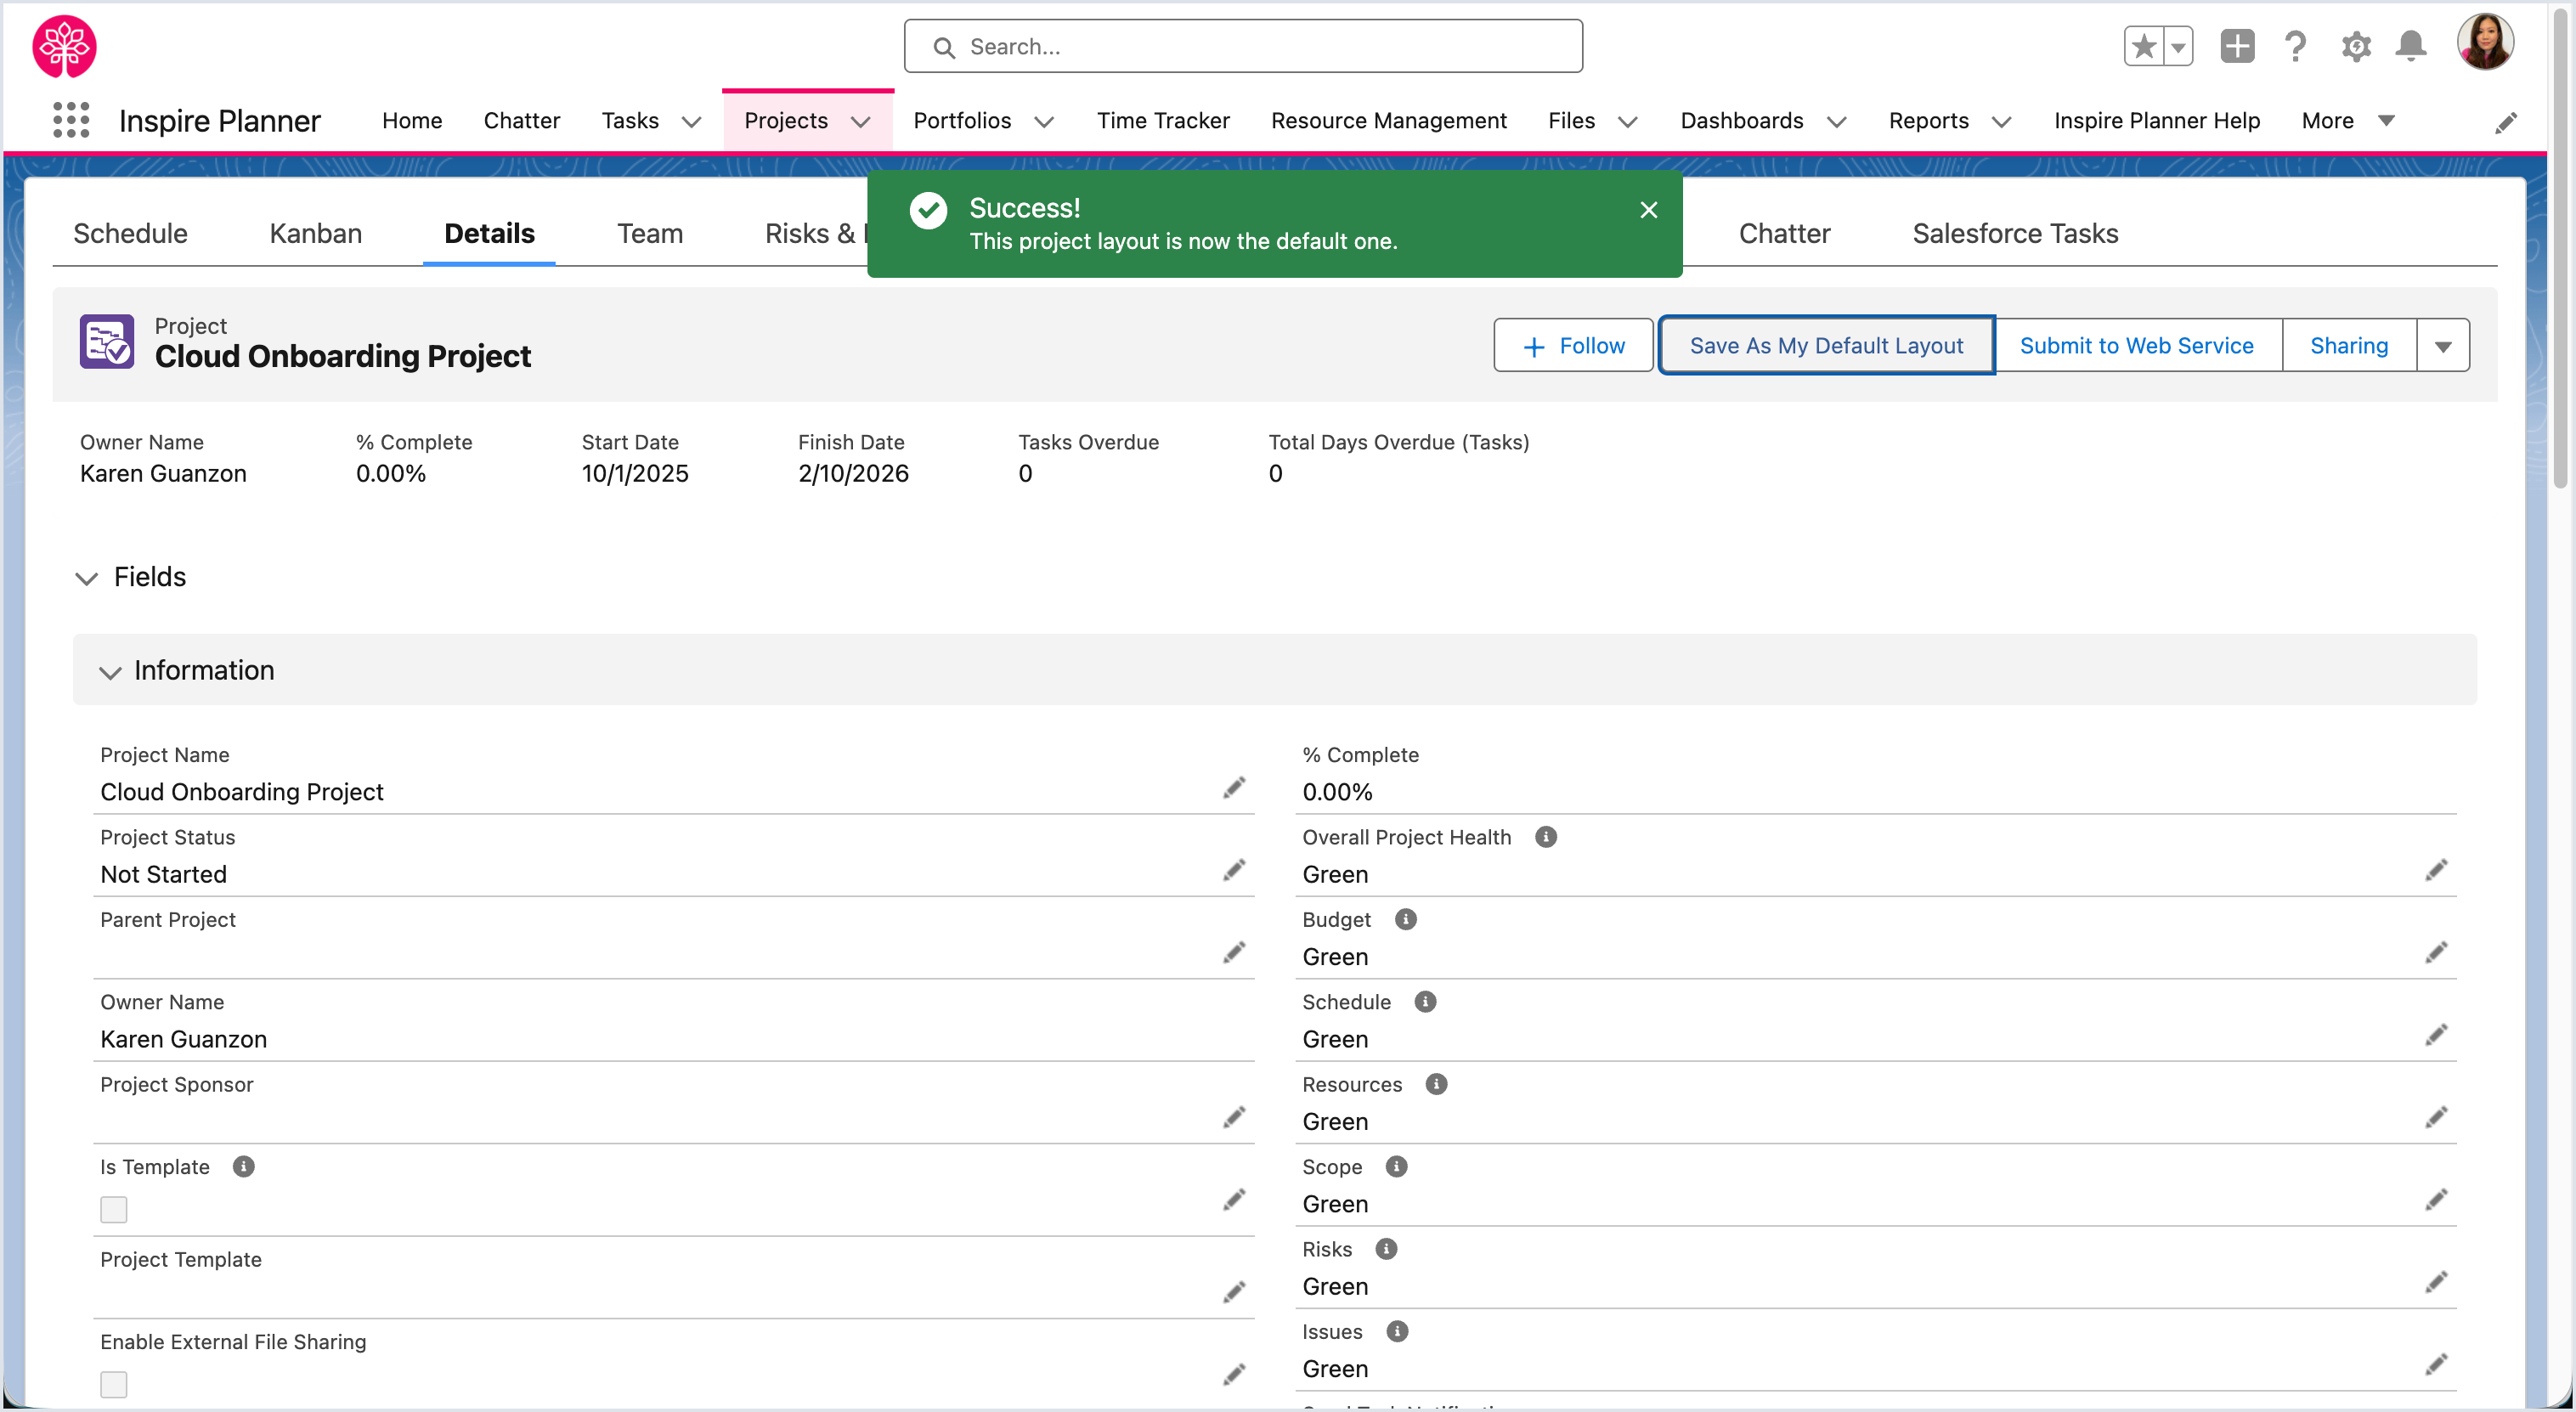Edit navigation bar with pencil icon
Screen dimensions: 2576x1412
[x=2506, y=122]
